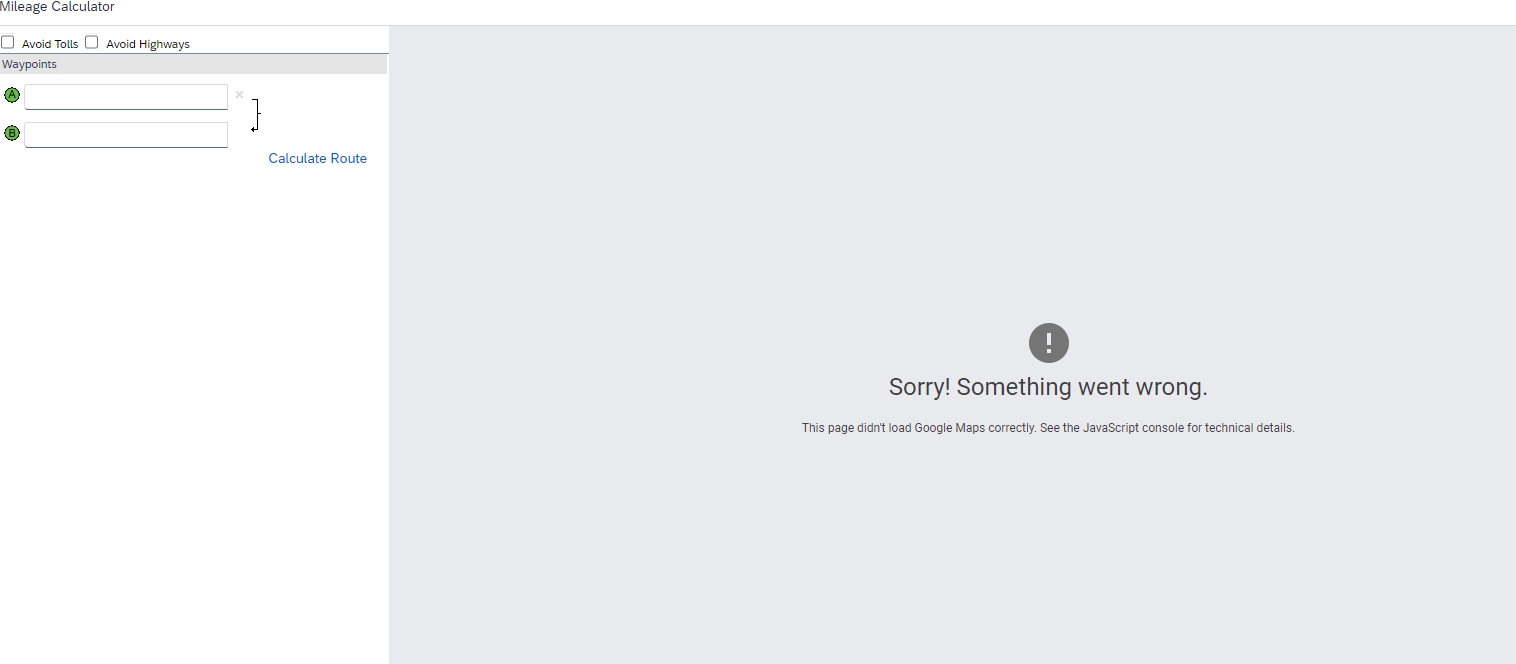Click the Mileage Calculator page title
The height and width of the screenshot is (664, 1516).
click(57, 7)
